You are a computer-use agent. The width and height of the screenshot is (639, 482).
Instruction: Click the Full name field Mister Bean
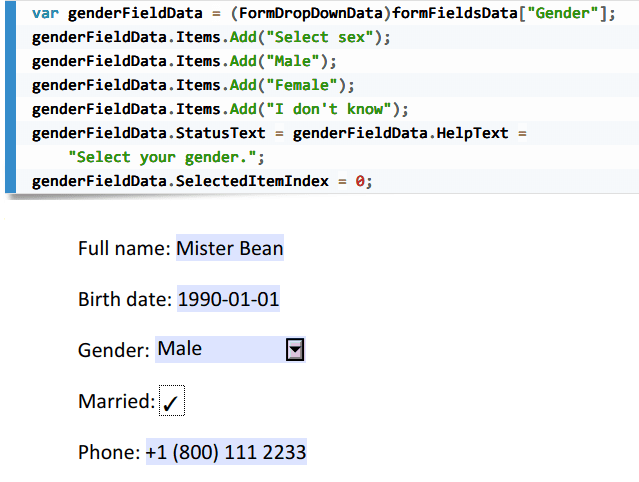pyautogui.click(x=230, y=248)
